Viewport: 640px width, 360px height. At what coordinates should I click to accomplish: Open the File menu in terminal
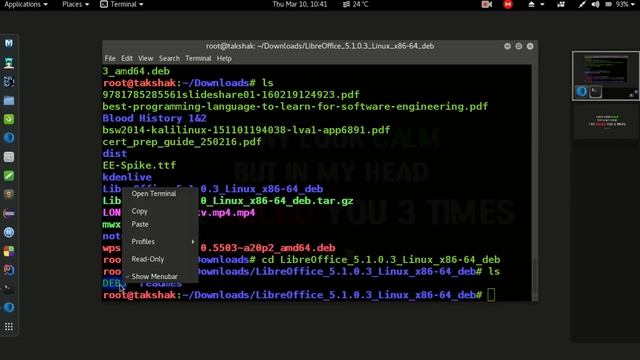pyautogui.click(x=110, y=58)
